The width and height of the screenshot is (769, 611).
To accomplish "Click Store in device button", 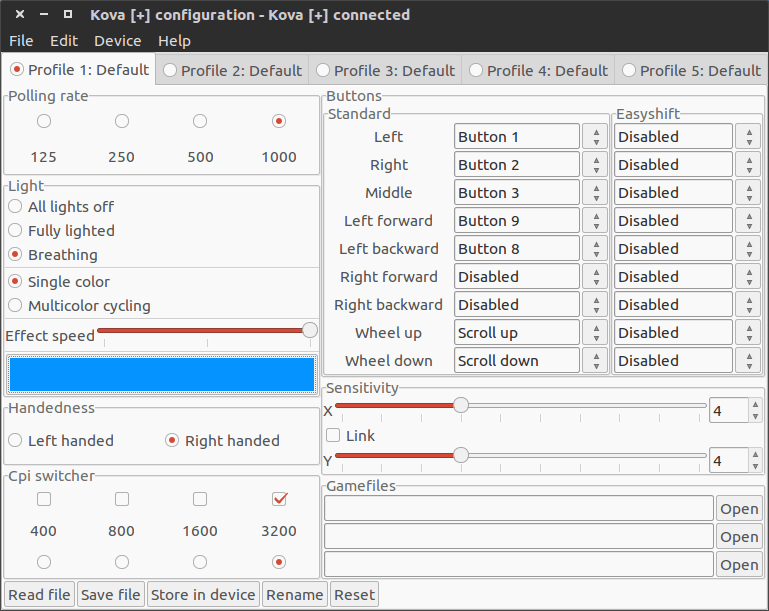I will (x=203, y=595).
